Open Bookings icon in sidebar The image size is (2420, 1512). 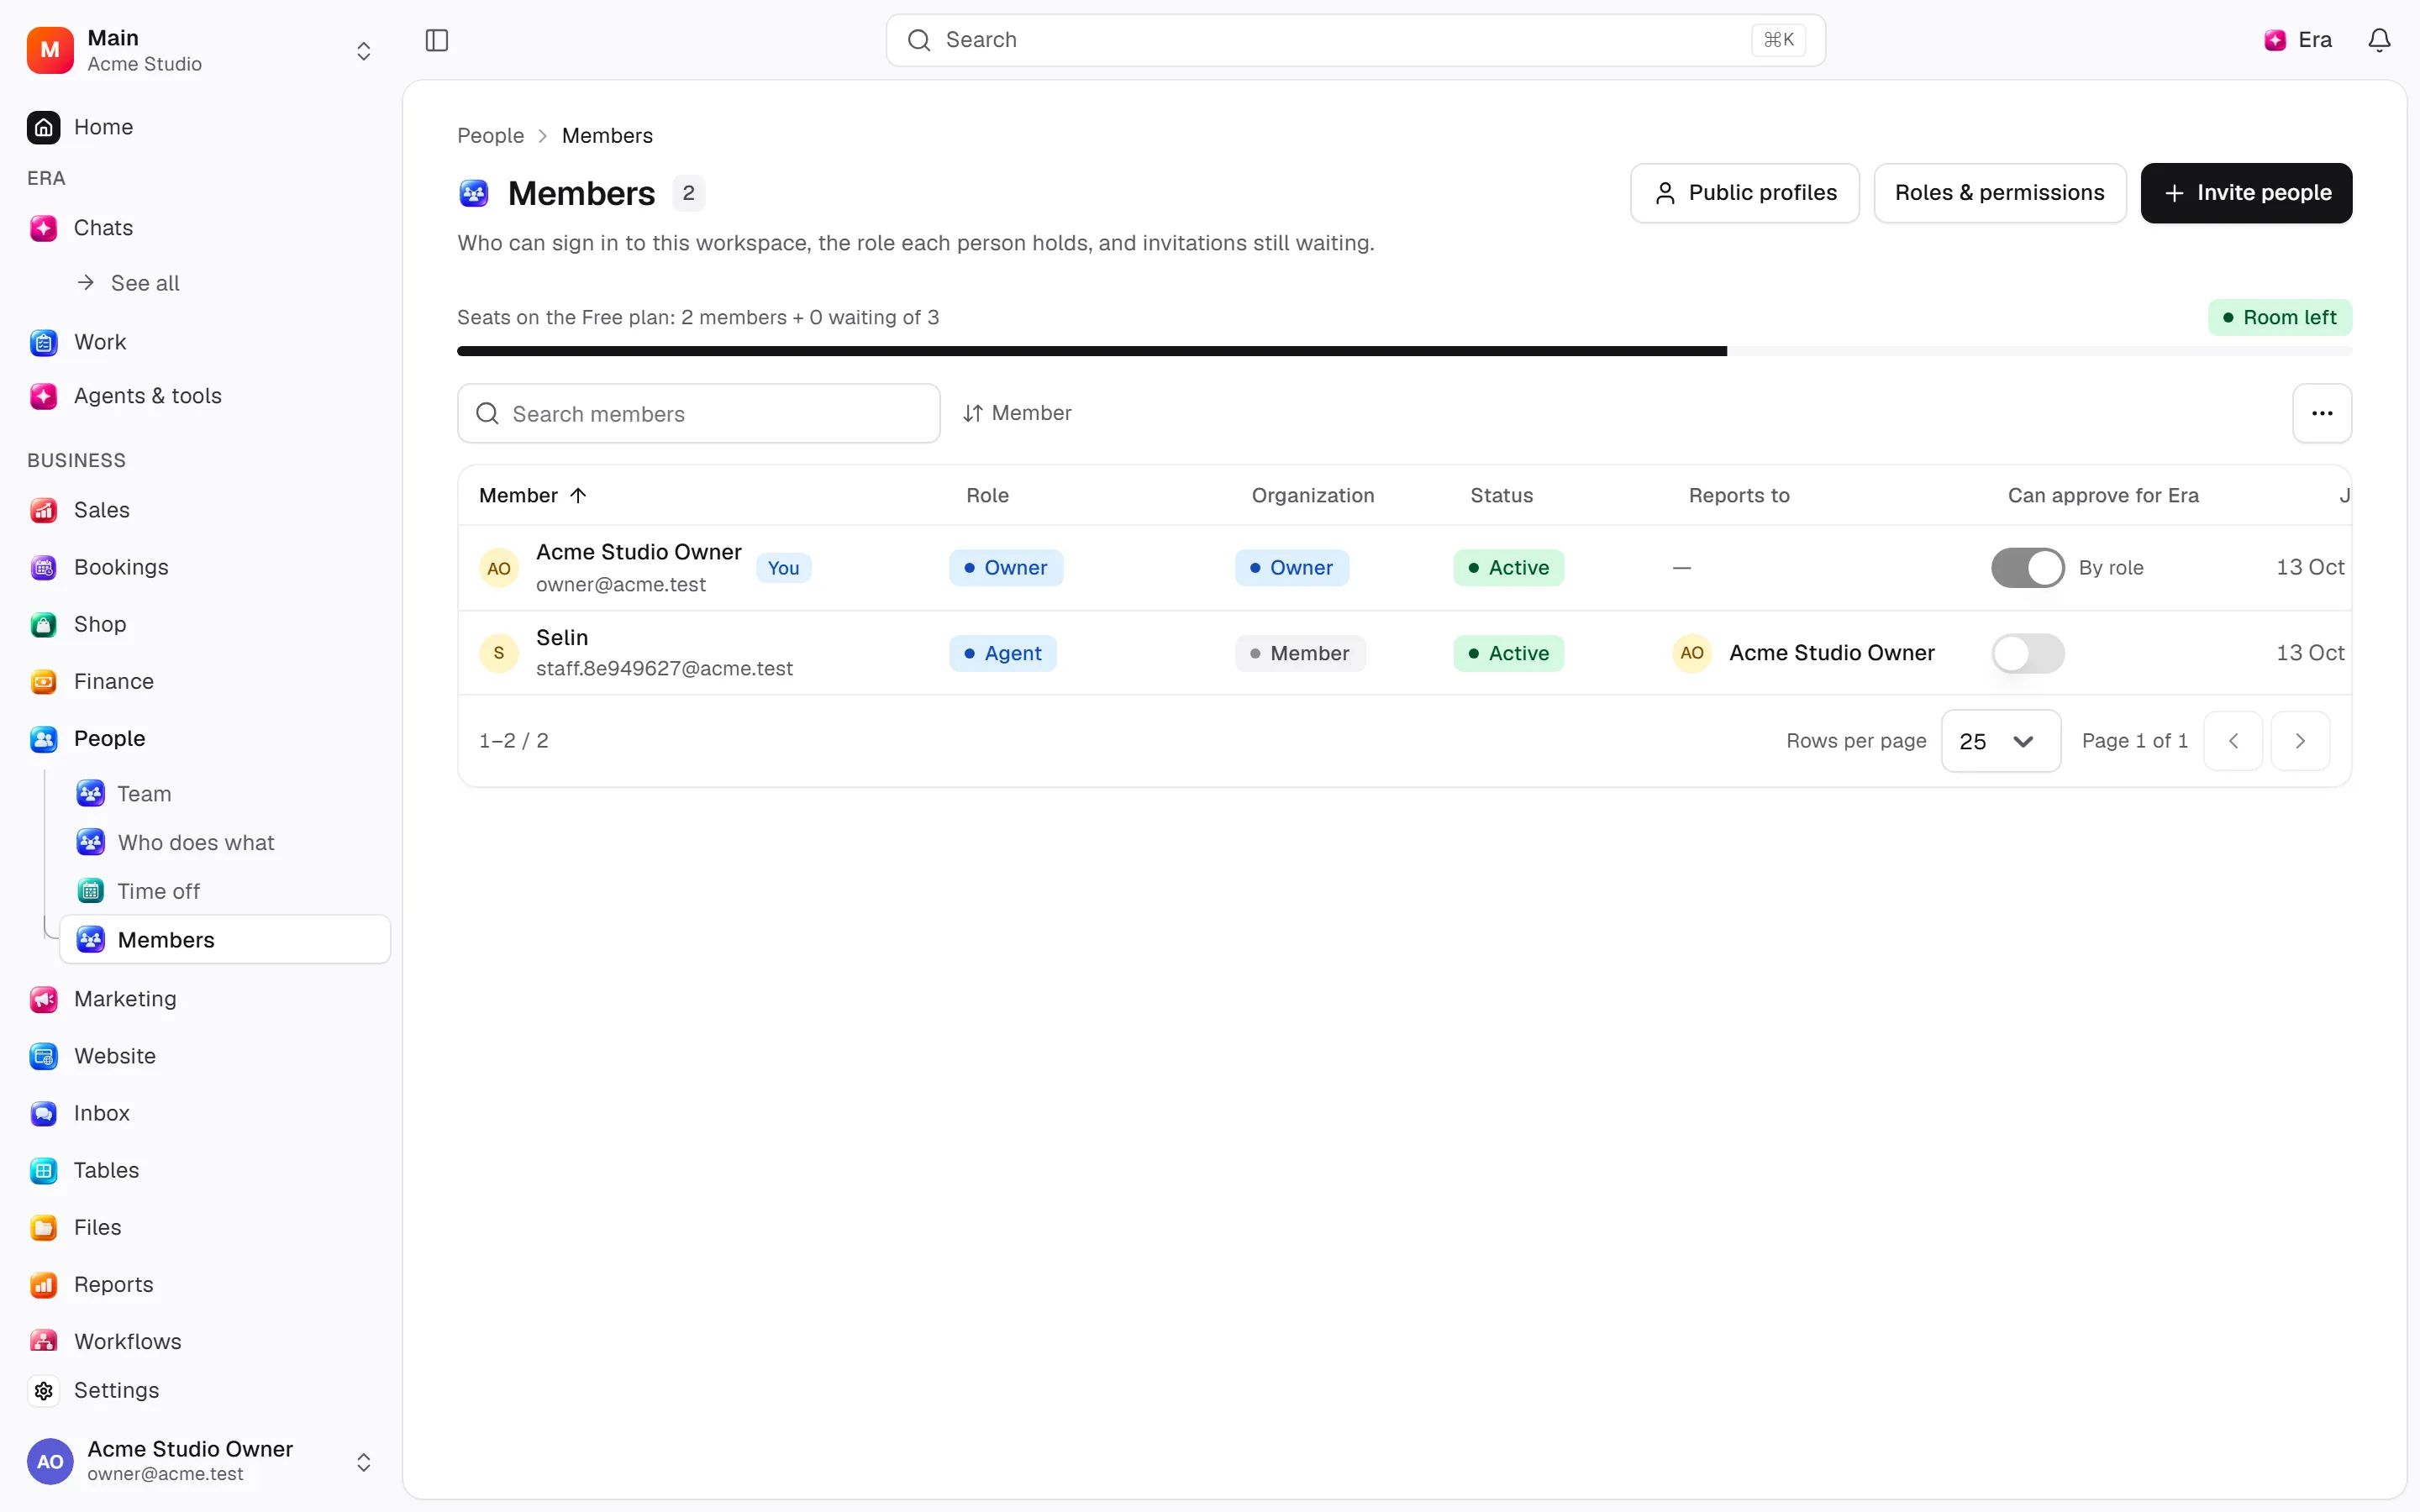[x=43, y=567]
